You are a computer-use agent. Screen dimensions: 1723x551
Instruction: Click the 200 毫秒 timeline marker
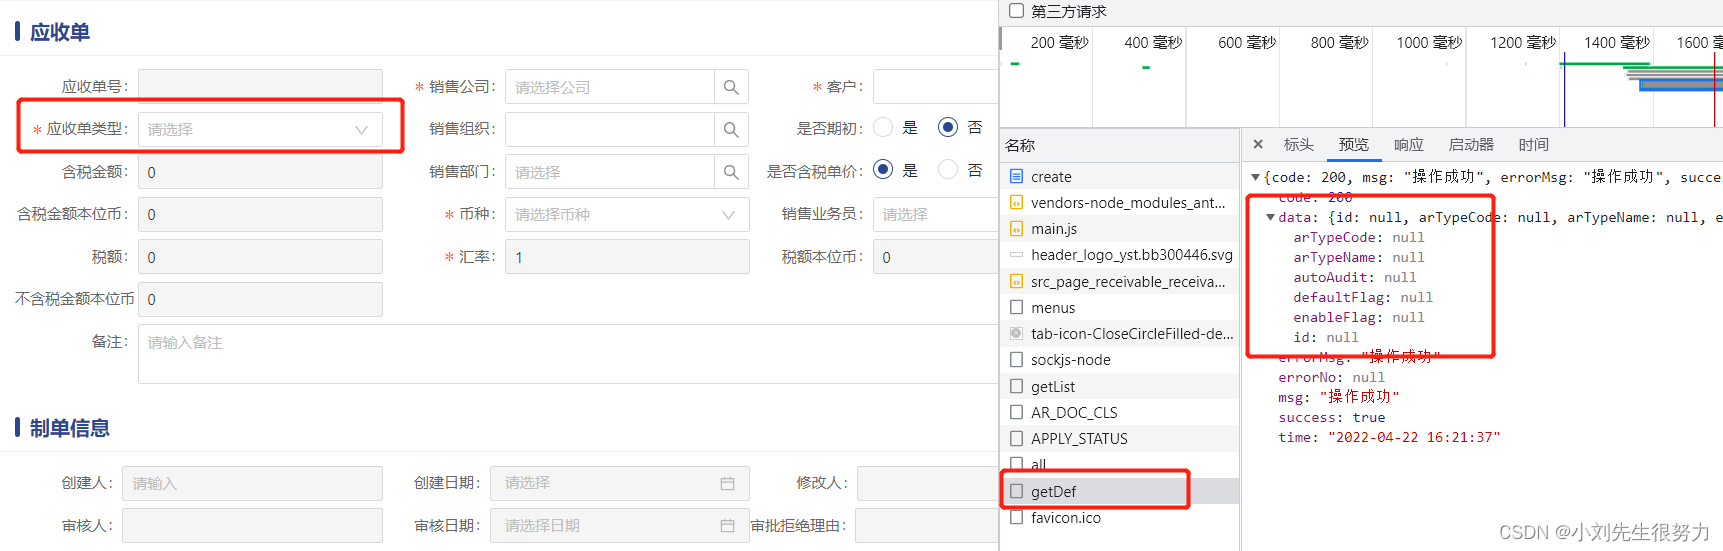[x=1059, y=42]
